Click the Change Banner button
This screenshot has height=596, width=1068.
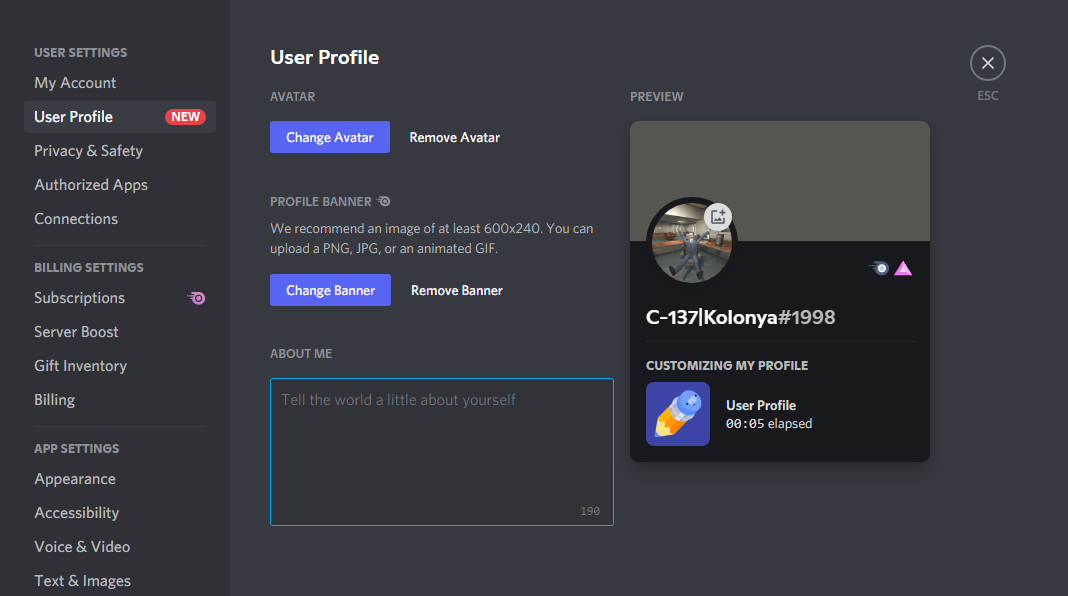pyautogui.click(x=330, y=290)
